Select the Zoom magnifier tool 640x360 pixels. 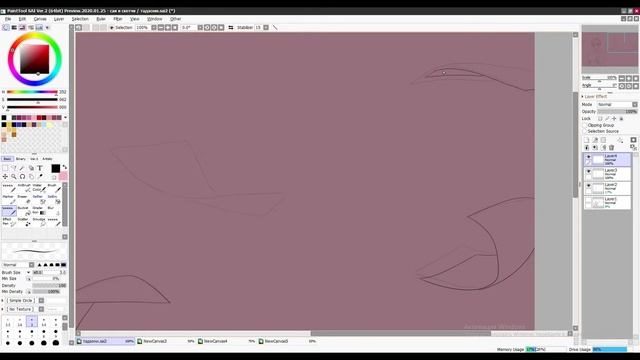tap(13, 177)
